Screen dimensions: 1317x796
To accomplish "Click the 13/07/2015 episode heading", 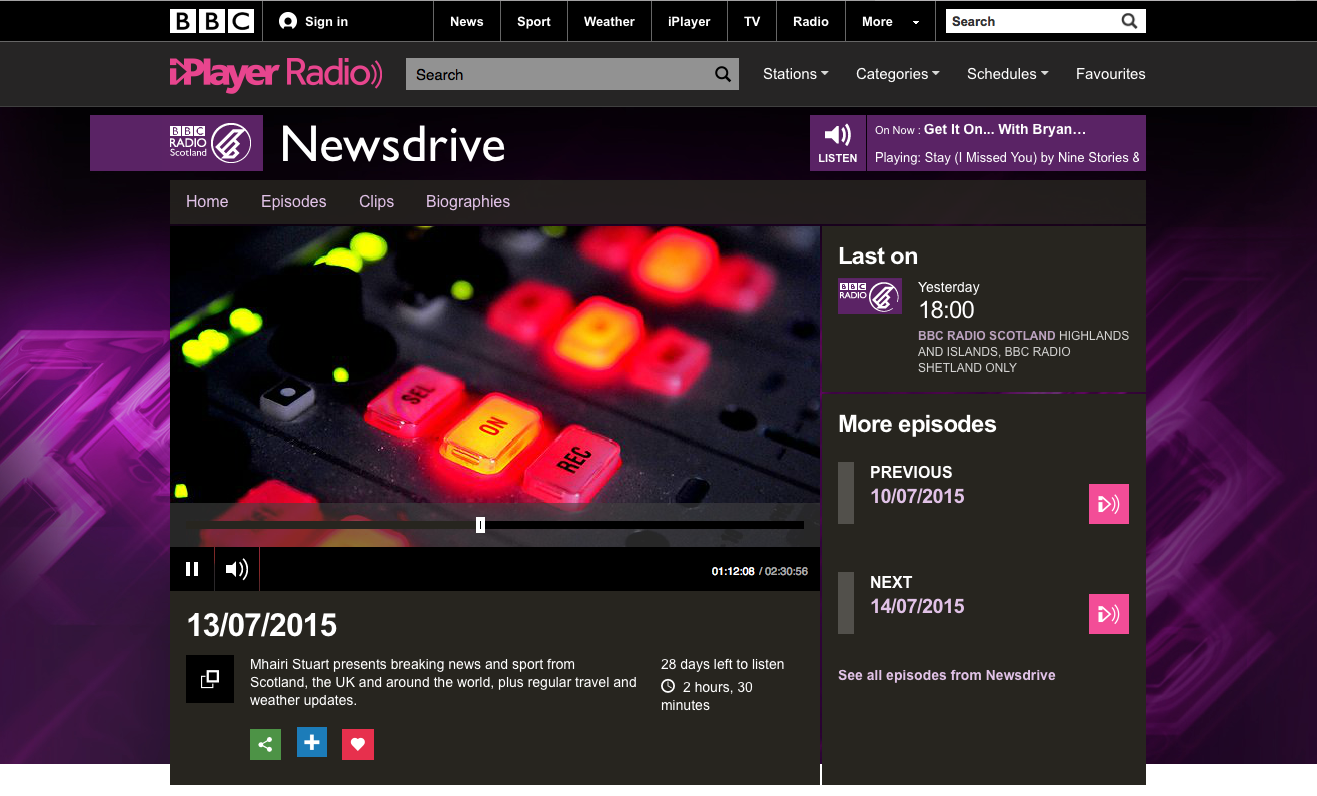I will [x=262, y=626].
